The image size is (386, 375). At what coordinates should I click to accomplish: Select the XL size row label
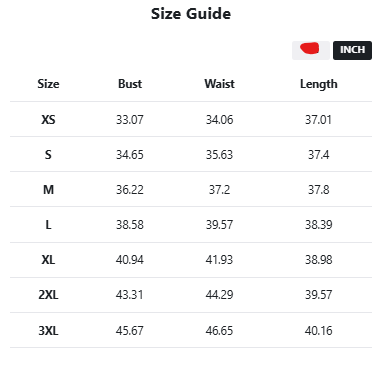coord(48,260)
